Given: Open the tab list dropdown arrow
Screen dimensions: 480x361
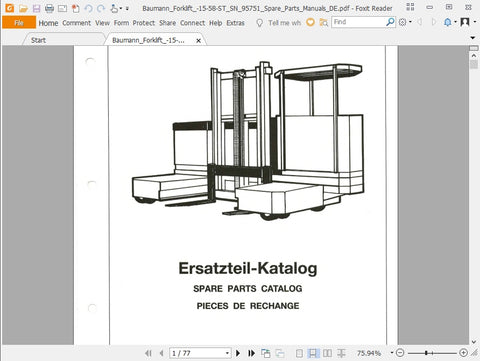Looking at the screenshot, I should pos(472,38).
